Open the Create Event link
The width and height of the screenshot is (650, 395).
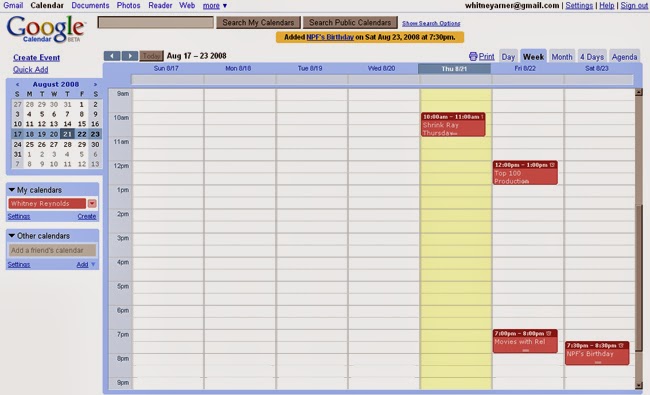coord(36,58)
